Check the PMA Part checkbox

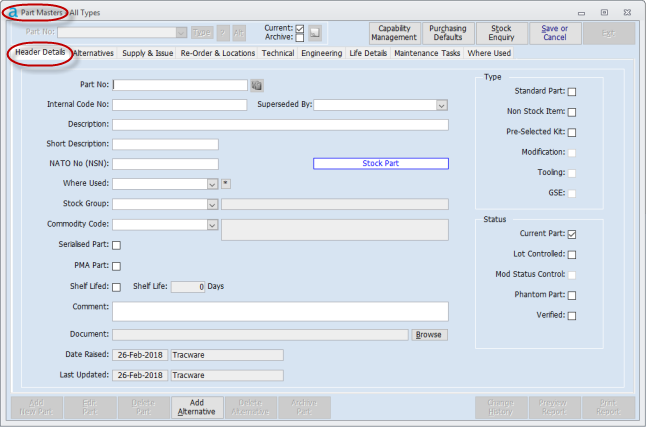pos(116,266)
